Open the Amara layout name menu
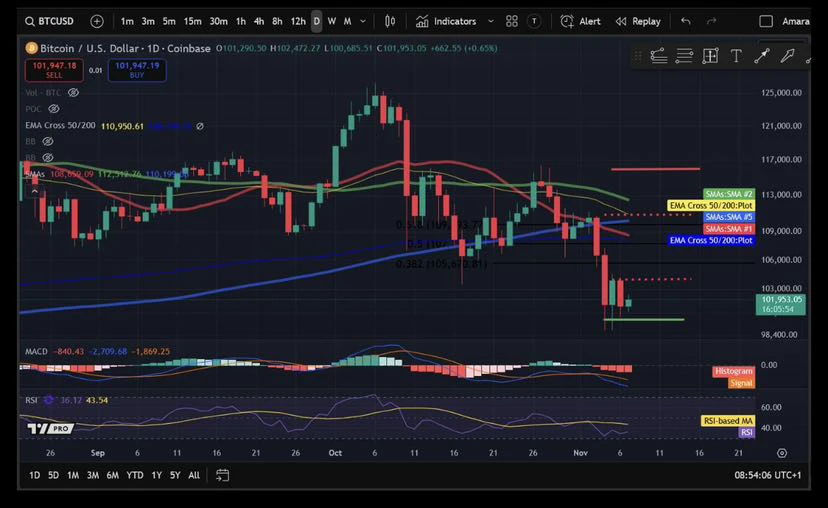The height and width of the screenshot is (508, 828). (795, 21)
